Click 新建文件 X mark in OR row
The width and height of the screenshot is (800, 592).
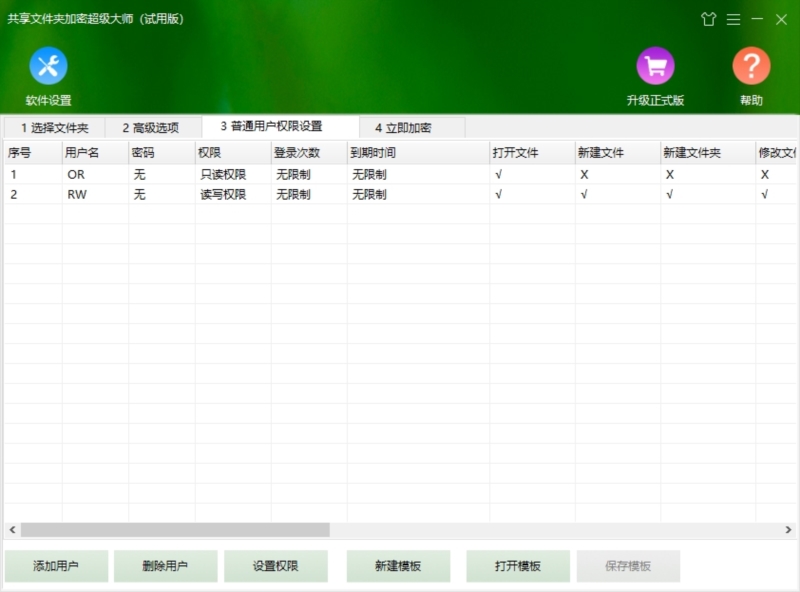584,175
